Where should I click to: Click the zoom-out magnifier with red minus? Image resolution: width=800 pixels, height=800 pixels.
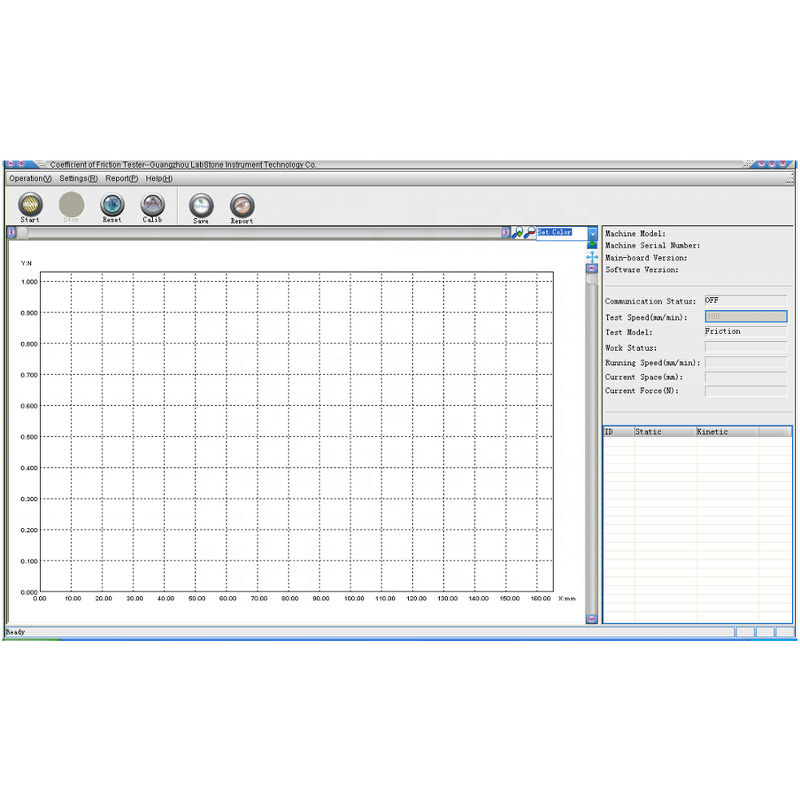click(529, 232)
